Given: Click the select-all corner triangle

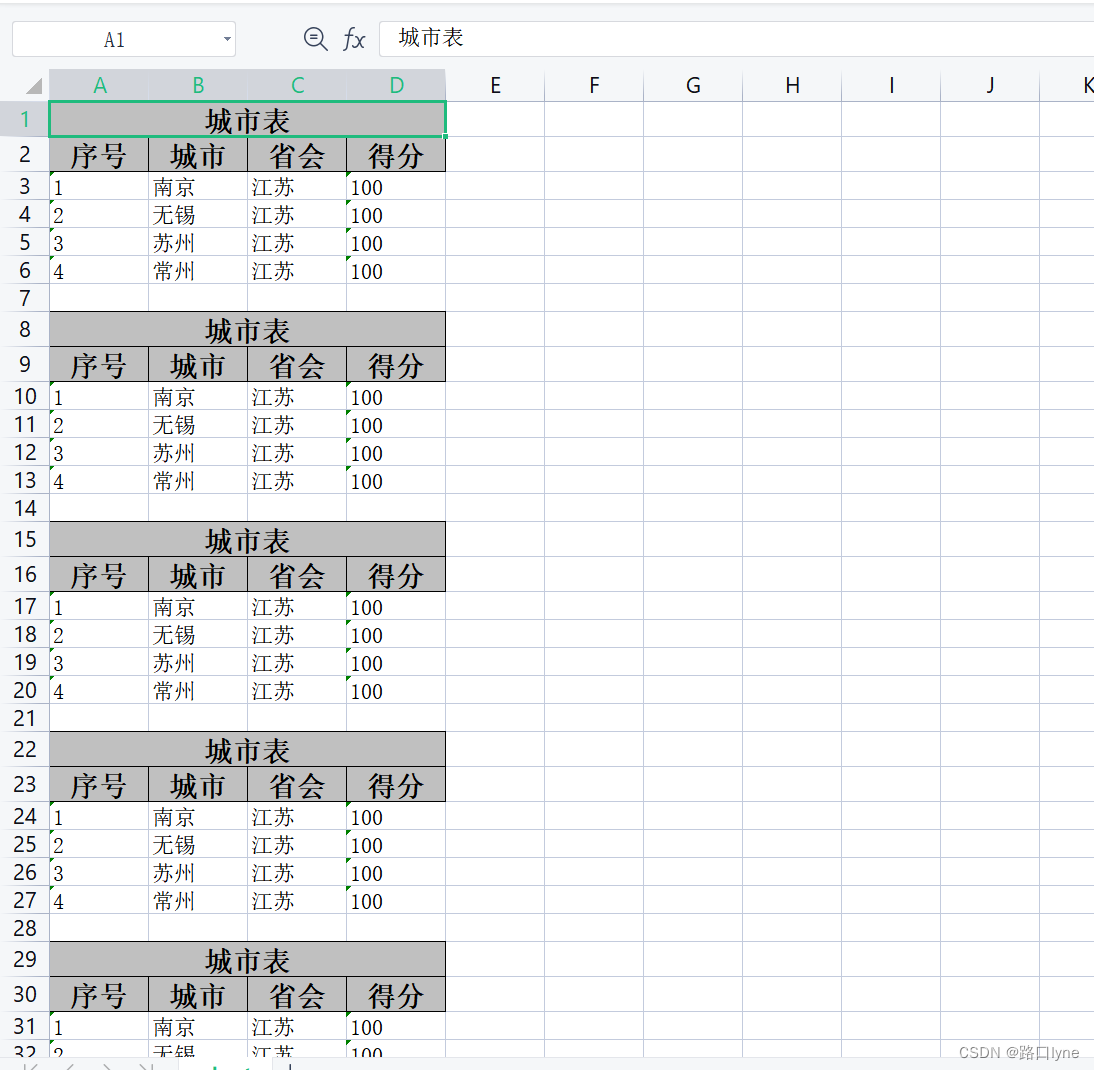Looking at the screenshot, I should [33, 86].
